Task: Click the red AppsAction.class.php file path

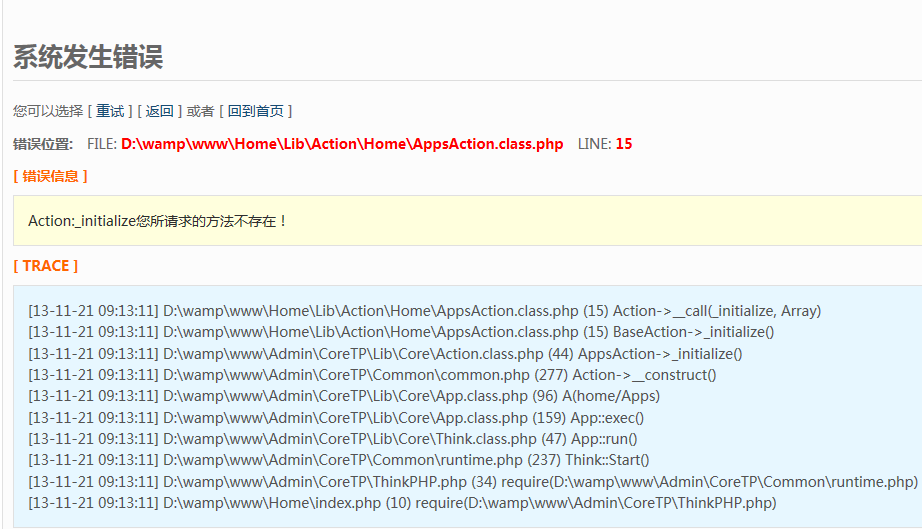Action: click(x=342, y=144)
